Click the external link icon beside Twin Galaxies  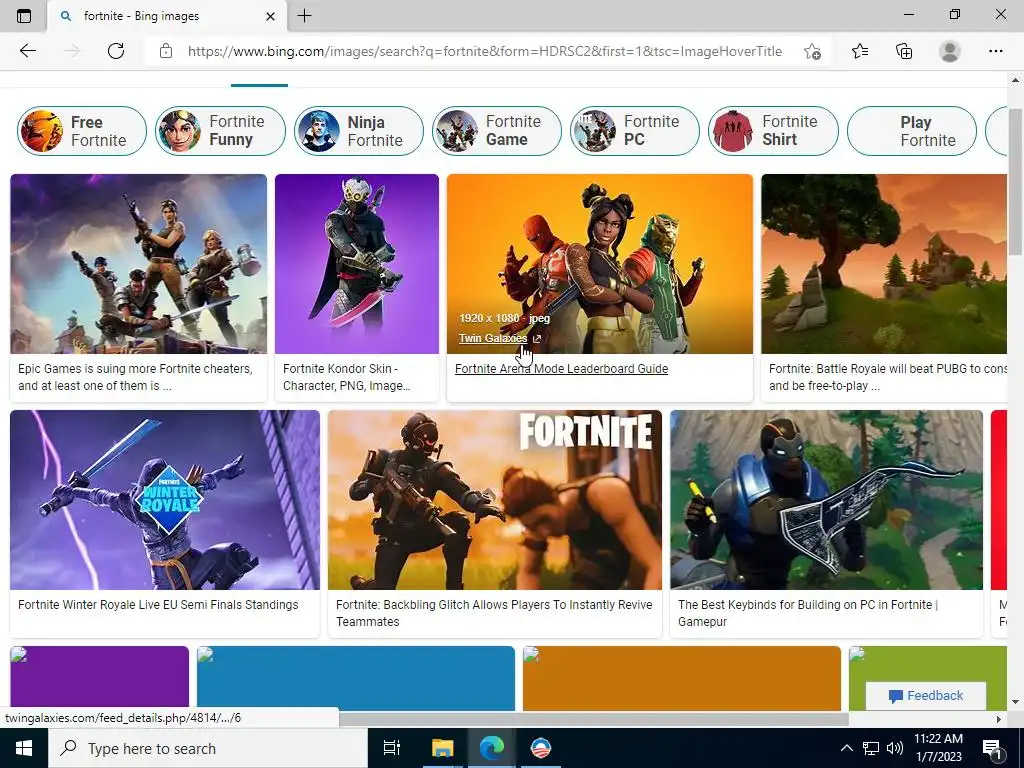[x=537, y=338]
